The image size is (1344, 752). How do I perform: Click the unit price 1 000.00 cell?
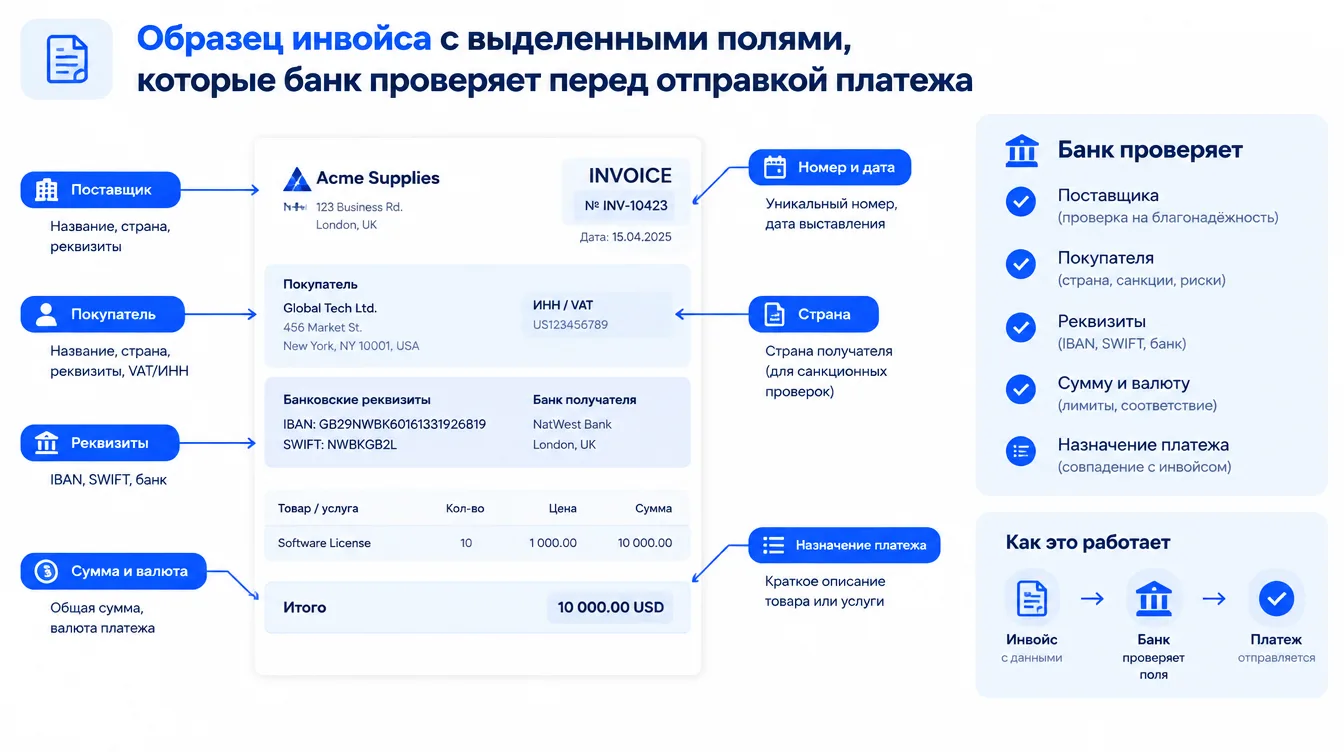pyautogui.click(x=553, y=543)
